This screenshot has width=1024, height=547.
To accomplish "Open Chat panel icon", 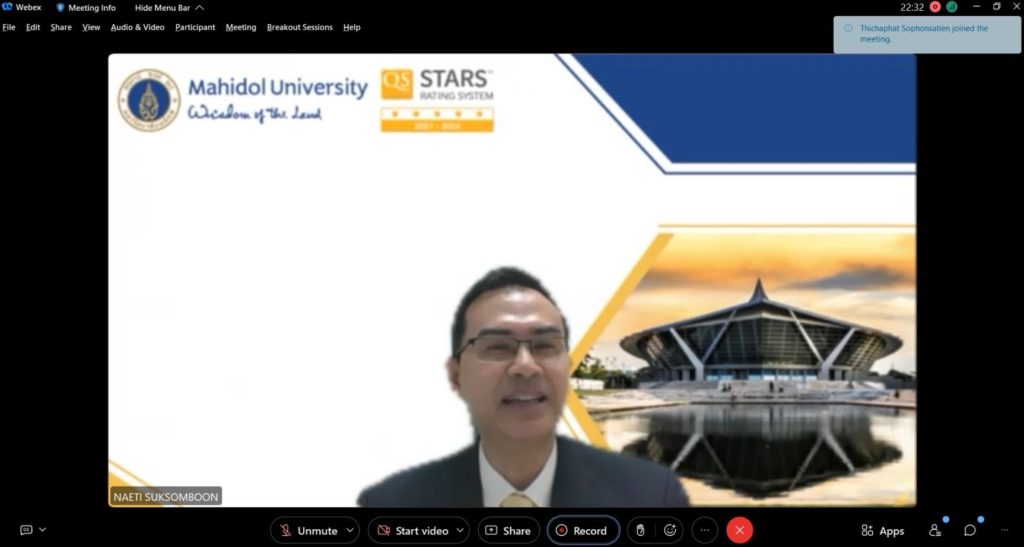I will click(970, 531).
